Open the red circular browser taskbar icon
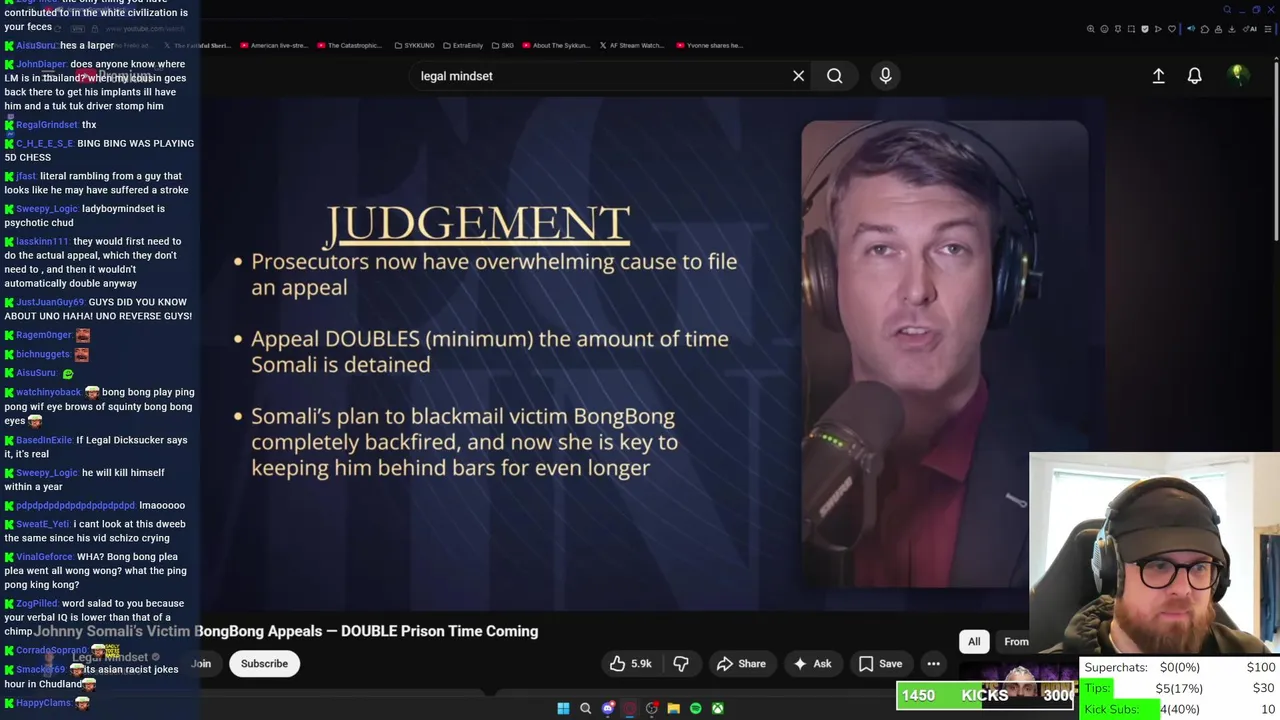Screen dimensions: 1280x720 (x=630, y=708)
